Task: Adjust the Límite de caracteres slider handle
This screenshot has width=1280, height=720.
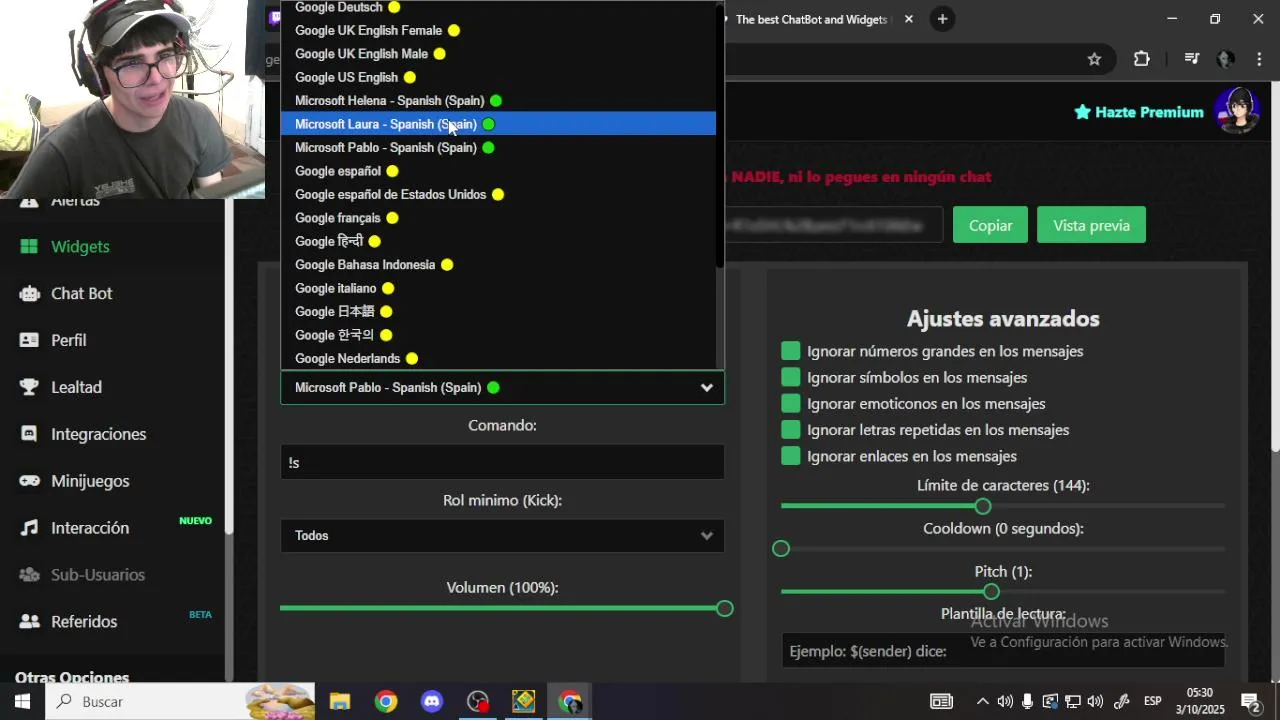Action: pyautogui.click(x=983, y=506)
